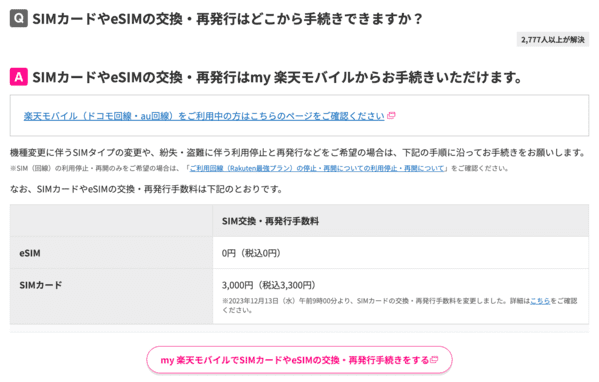Click the question heading SIMカードやeSIMの交換・再発行はどこから
The width and height of the screenshot is (599, 382).
point(228,19)
